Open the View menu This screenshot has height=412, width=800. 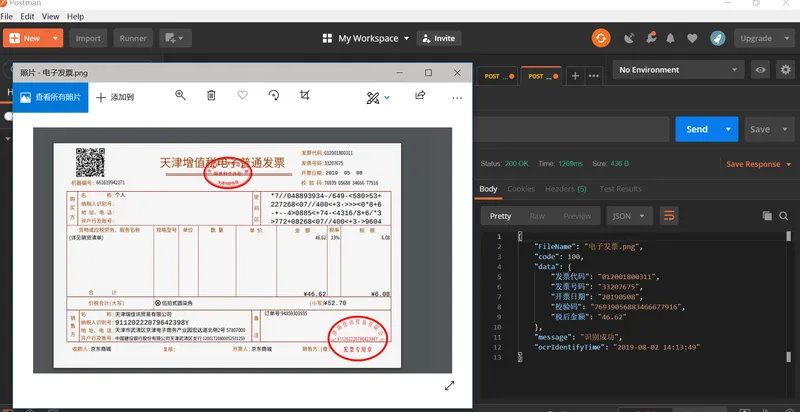tap(50, 16)
